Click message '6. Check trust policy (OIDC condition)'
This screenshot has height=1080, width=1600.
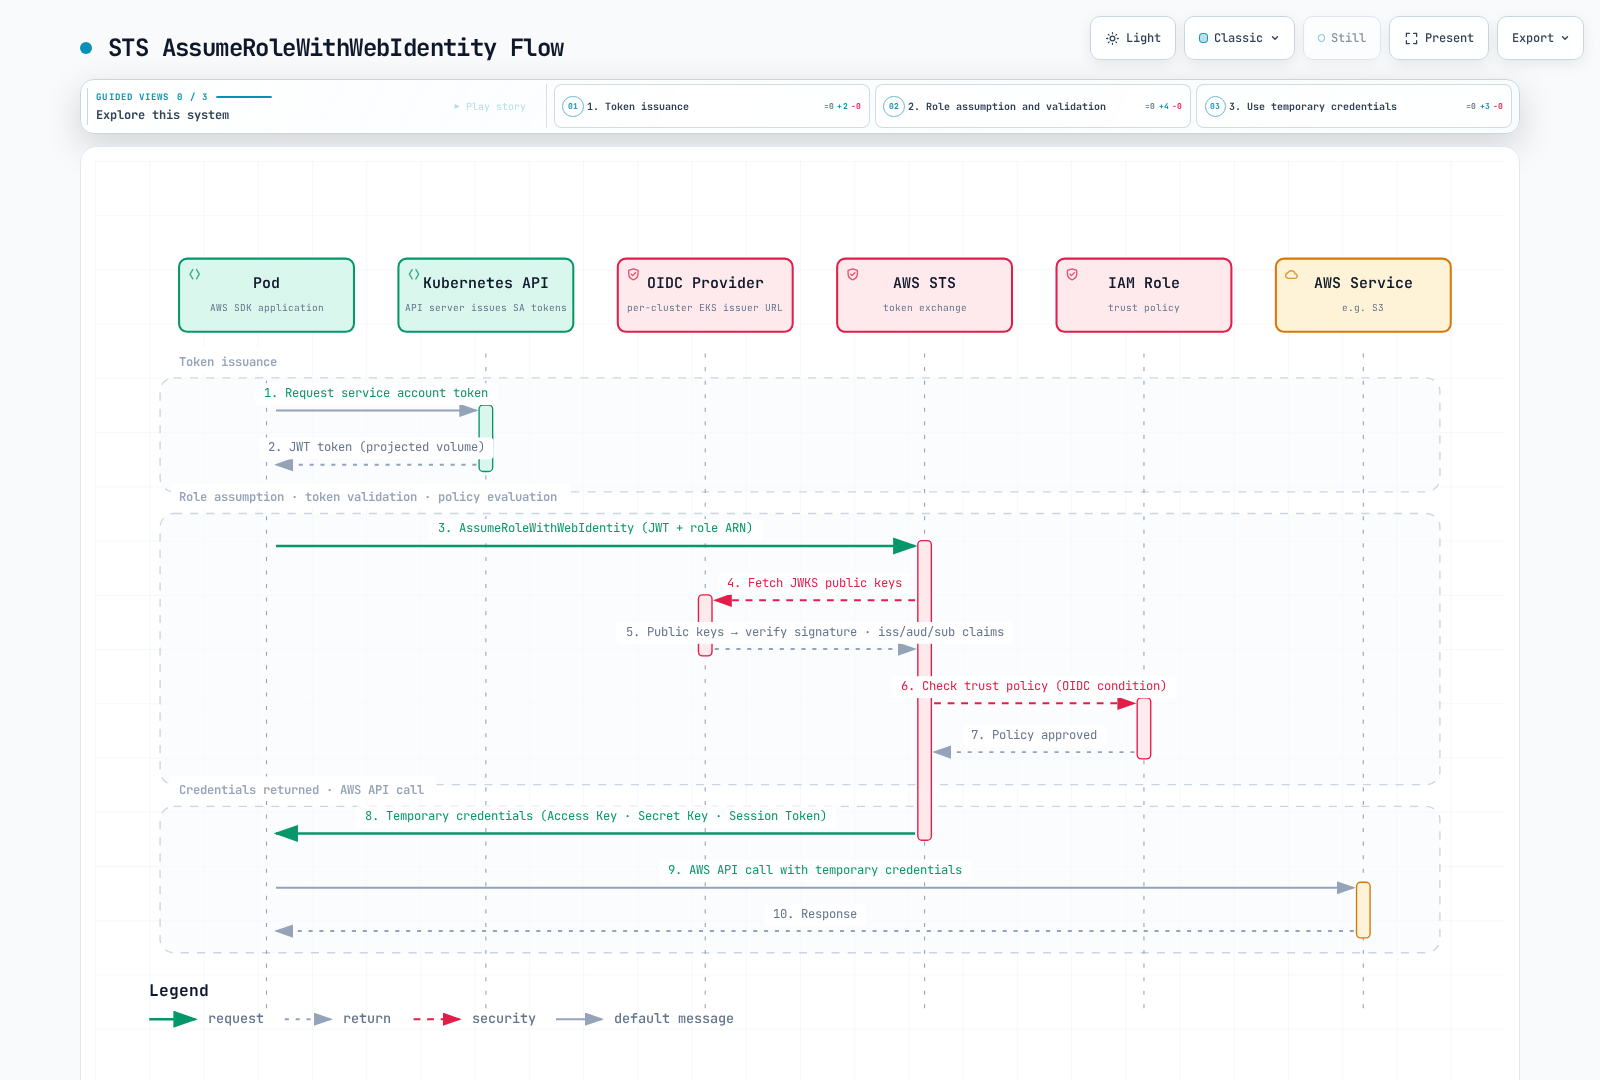1034,686
